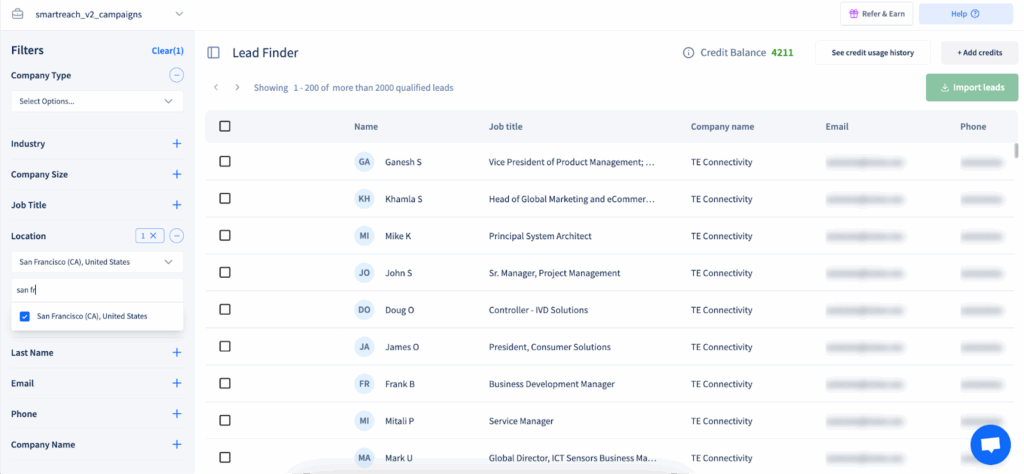The image size is (1024, 474).
Task: Go to previous page of leads arrow
Action: click(x=216, y=87)
